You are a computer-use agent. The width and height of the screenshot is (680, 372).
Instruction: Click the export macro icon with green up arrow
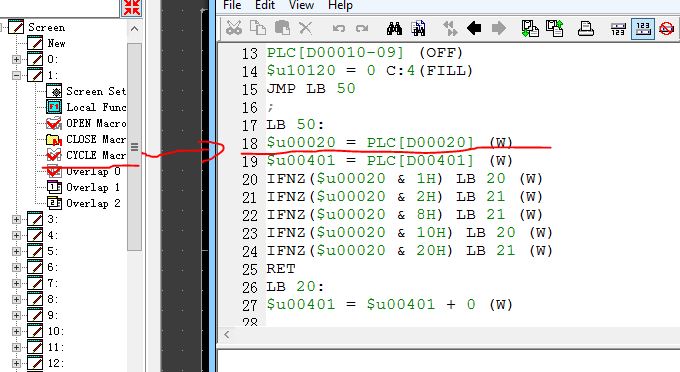tap(555, 29)
